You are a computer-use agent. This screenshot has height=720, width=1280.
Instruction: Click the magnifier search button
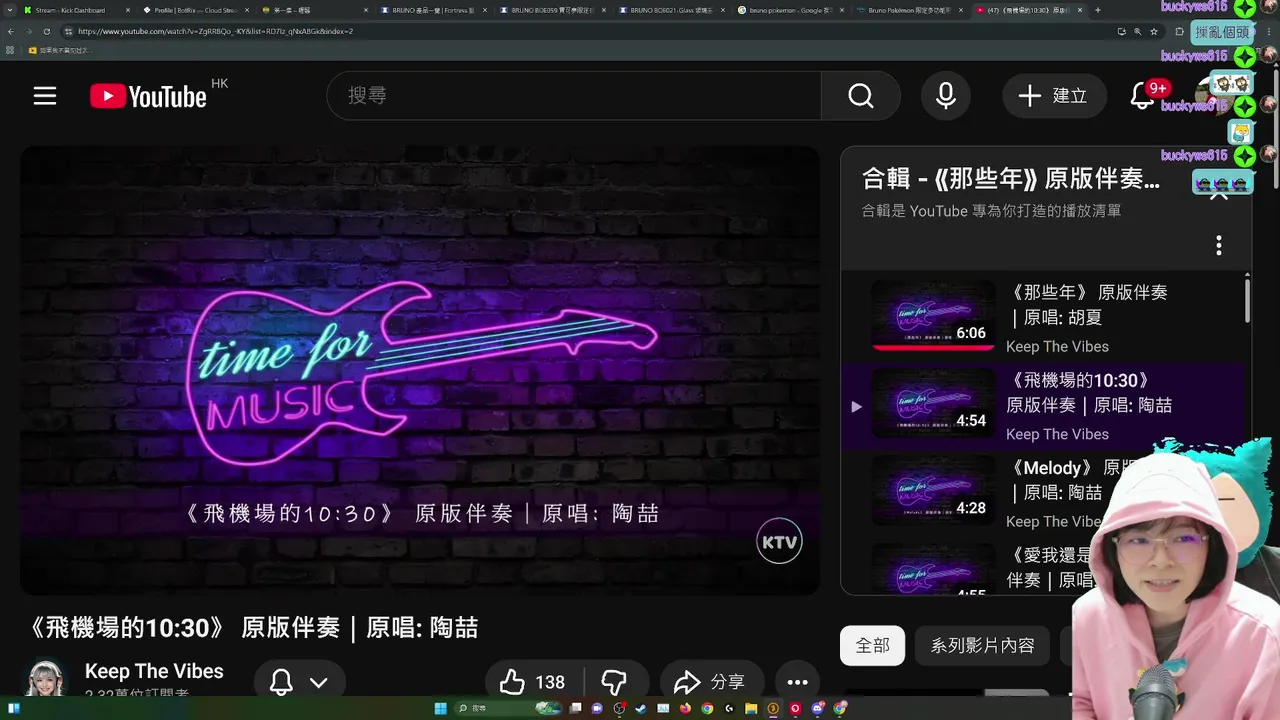point(861,96)
